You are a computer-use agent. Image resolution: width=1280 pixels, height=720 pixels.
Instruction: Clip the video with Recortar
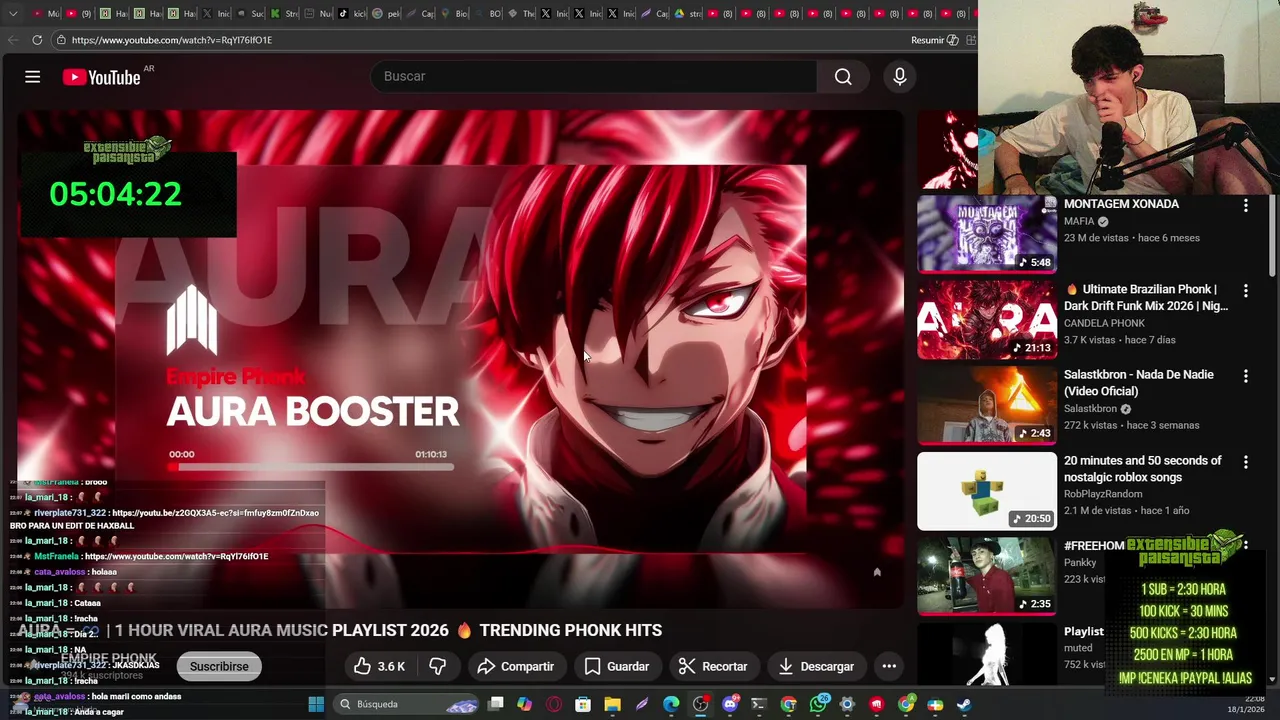(713, 666)
